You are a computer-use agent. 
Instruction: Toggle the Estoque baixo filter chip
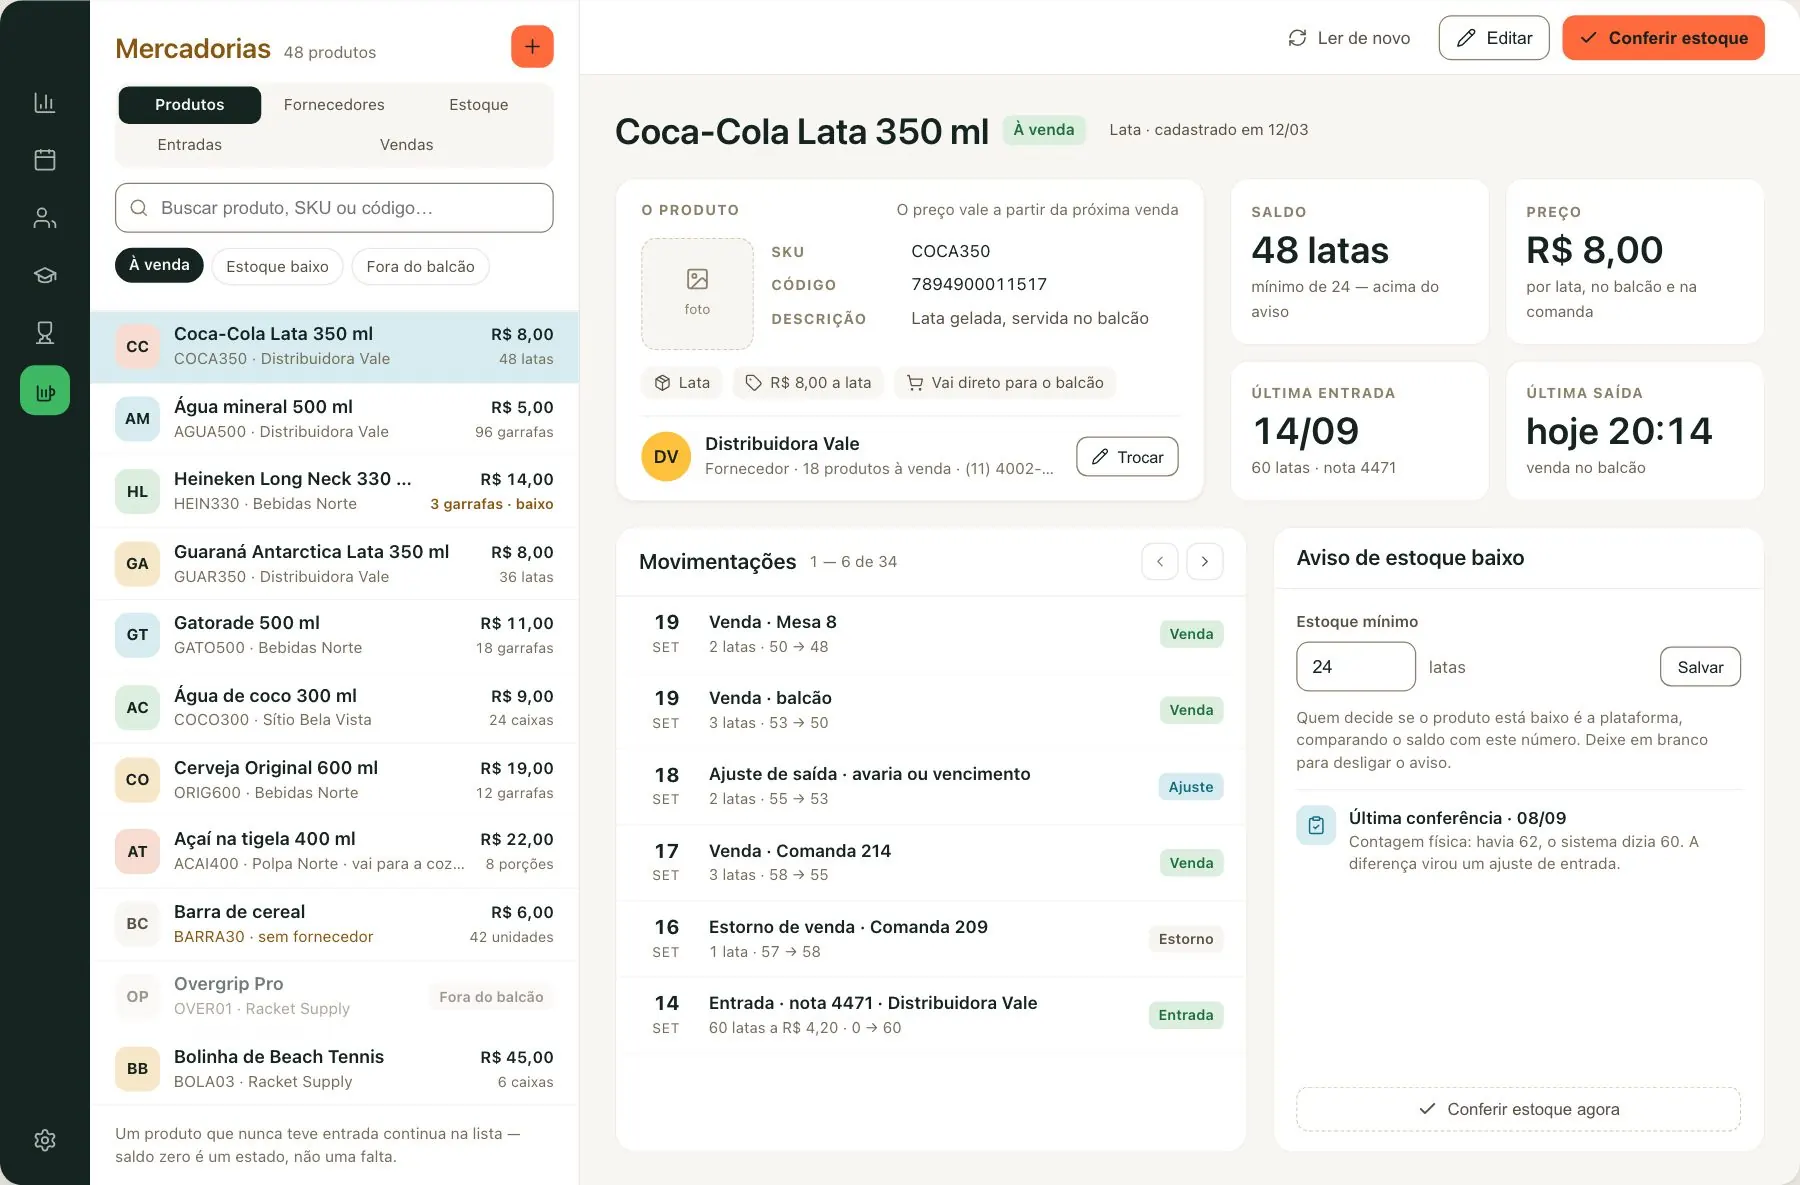click(277, 267)
